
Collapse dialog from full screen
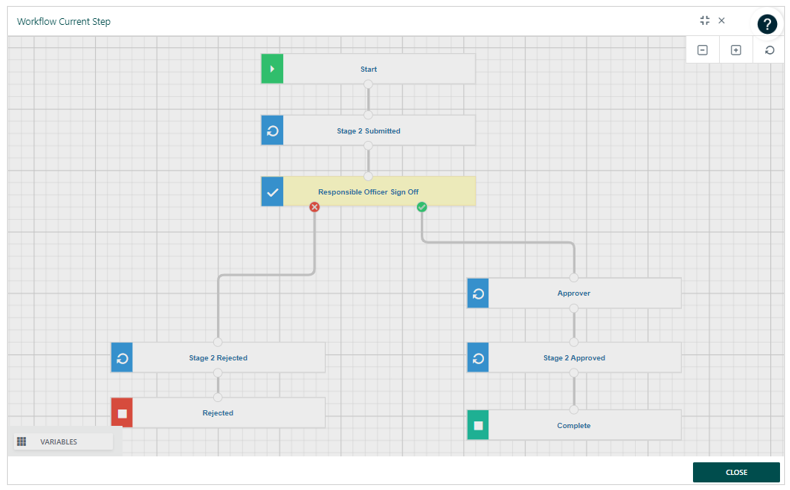pos(704,21)
